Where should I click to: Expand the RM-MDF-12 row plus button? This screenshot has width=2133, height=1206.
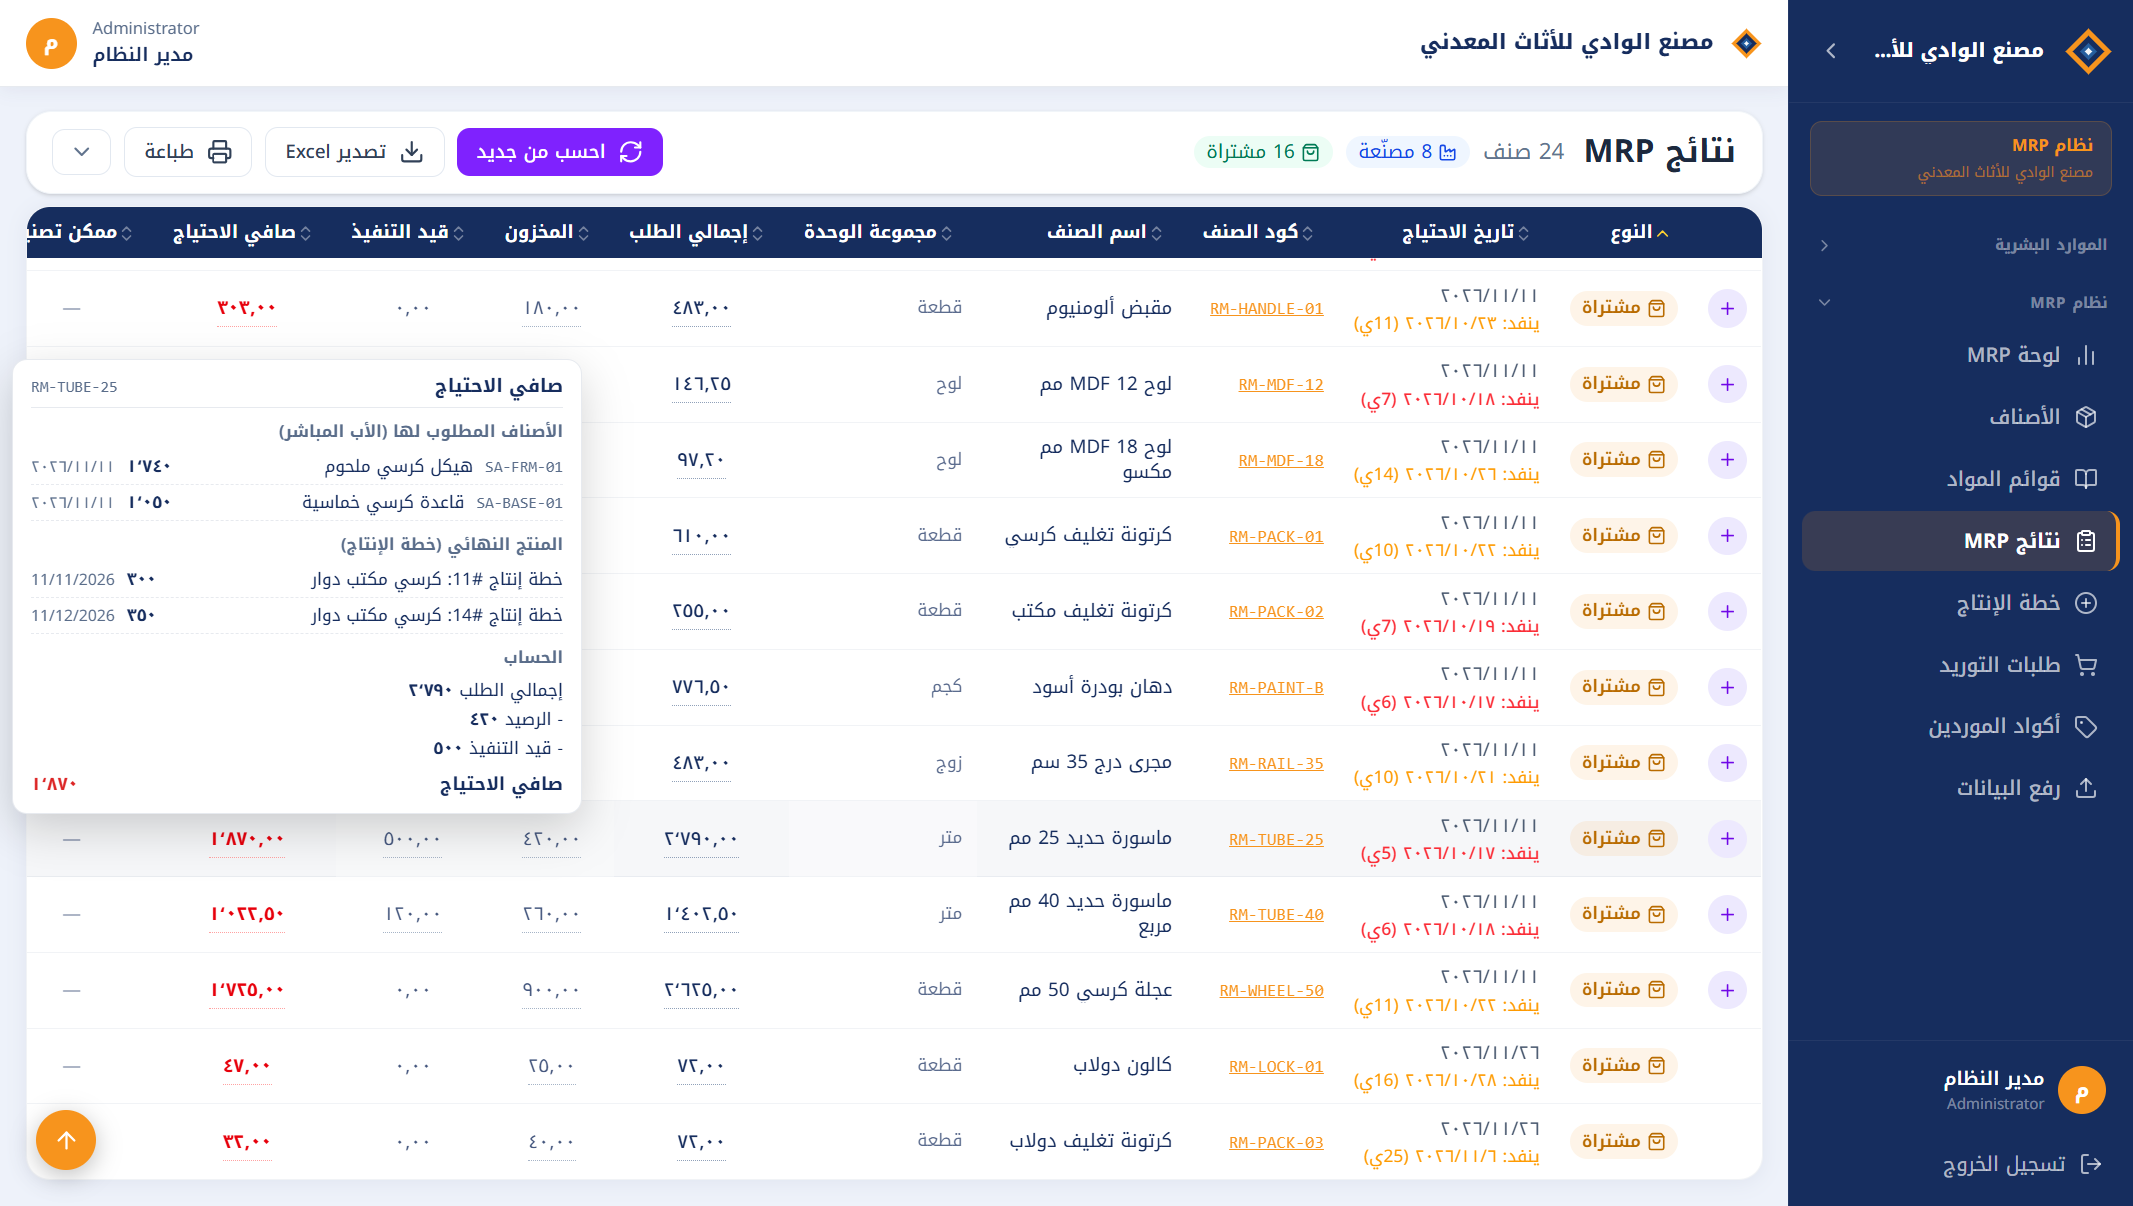coord(1727,384)
